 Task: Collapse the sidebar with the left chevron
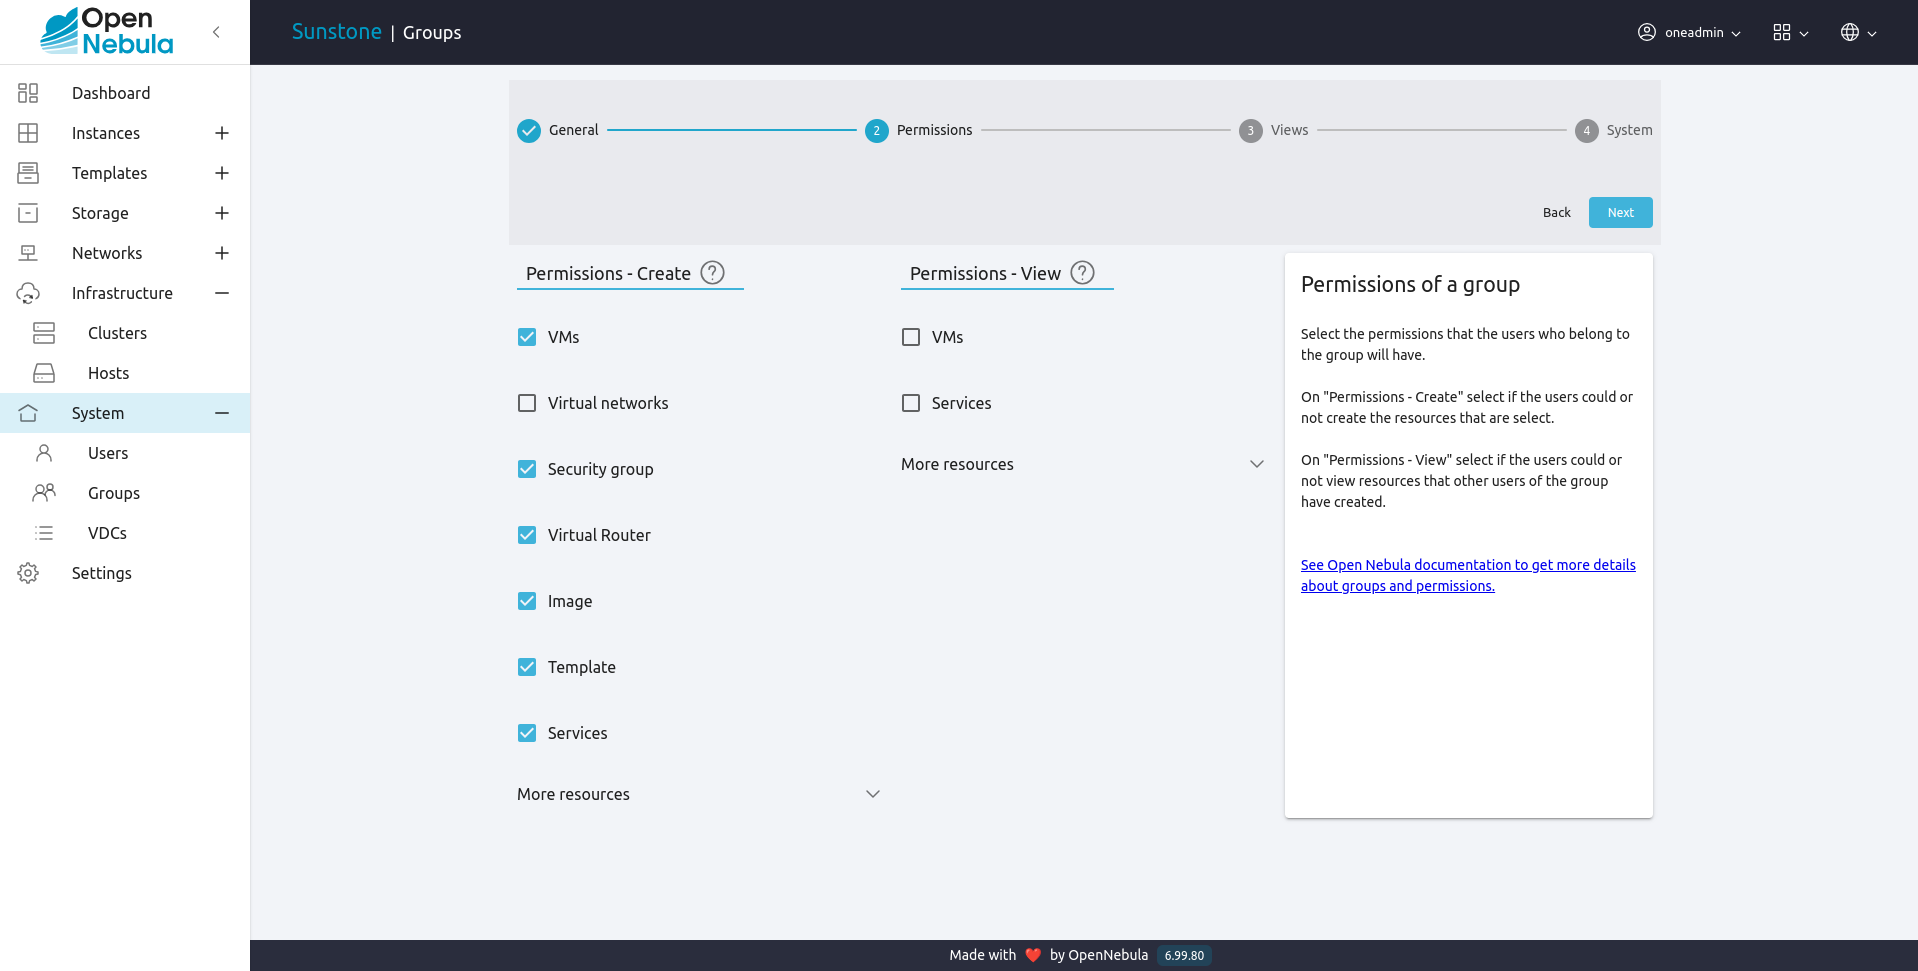pyautogui.click(x=216, y=32)
